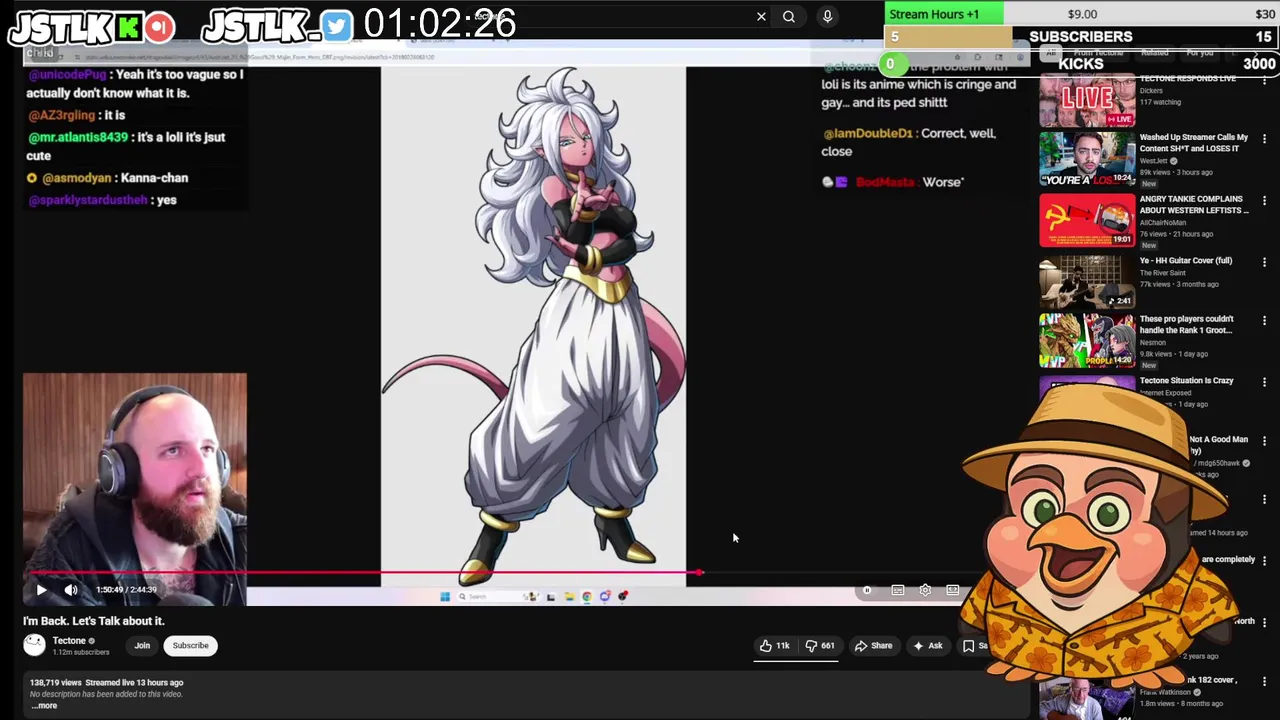Click the "138,719 views" text
This screenshot has width=1280, height=720.
55,682
